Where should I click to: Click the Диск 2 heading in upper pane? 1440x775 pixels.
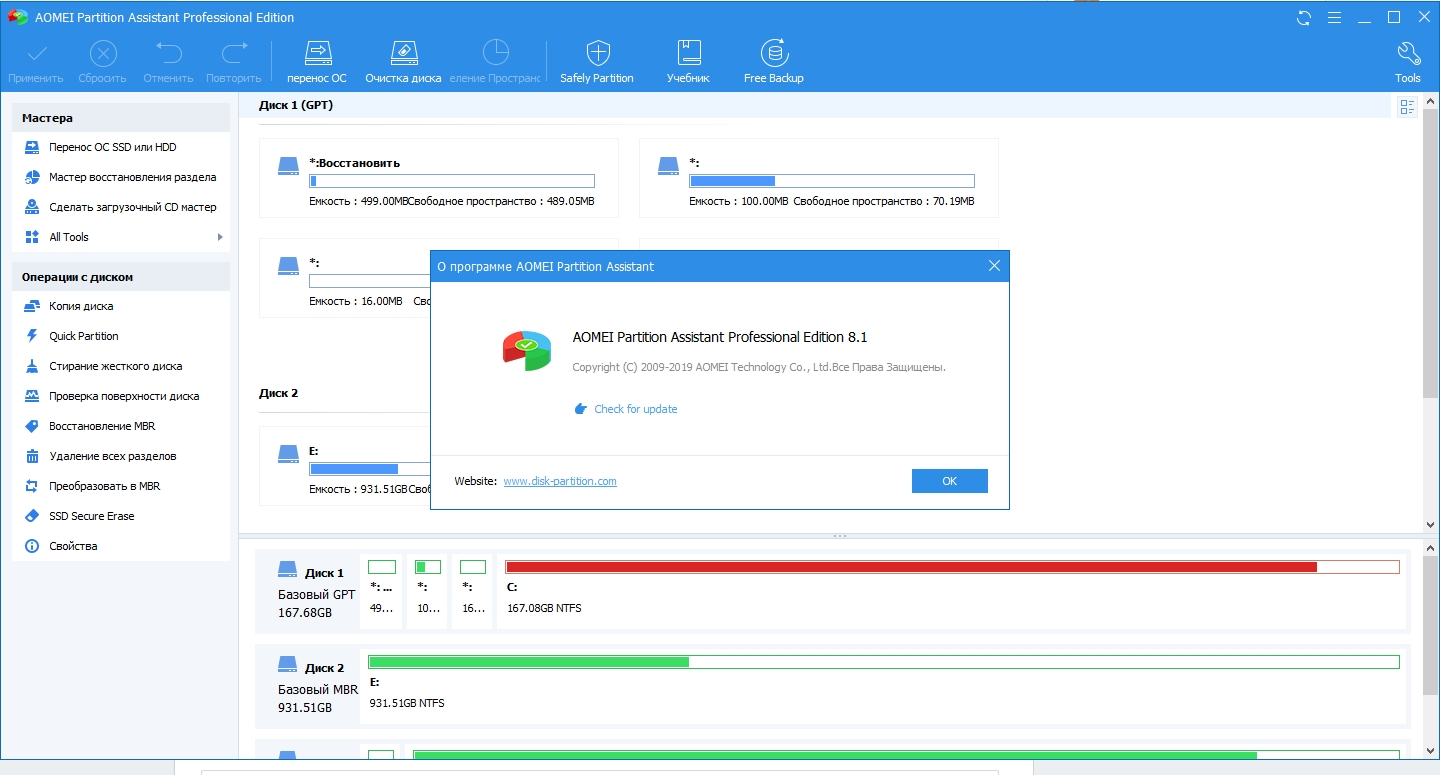click(x=279, y=393)
